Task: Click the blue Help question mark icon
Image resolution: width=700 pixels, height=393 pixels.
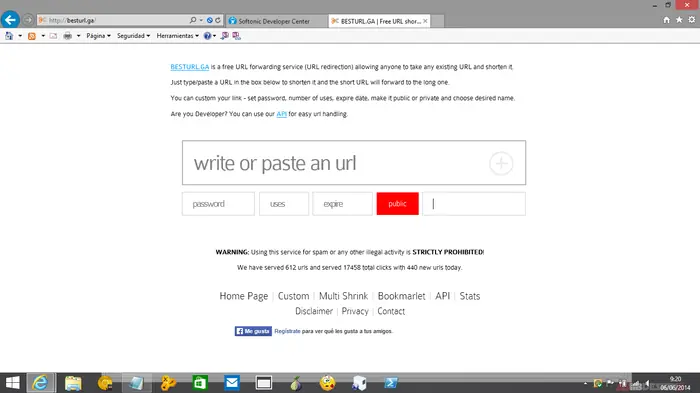Action: click(x=207, y=36)
